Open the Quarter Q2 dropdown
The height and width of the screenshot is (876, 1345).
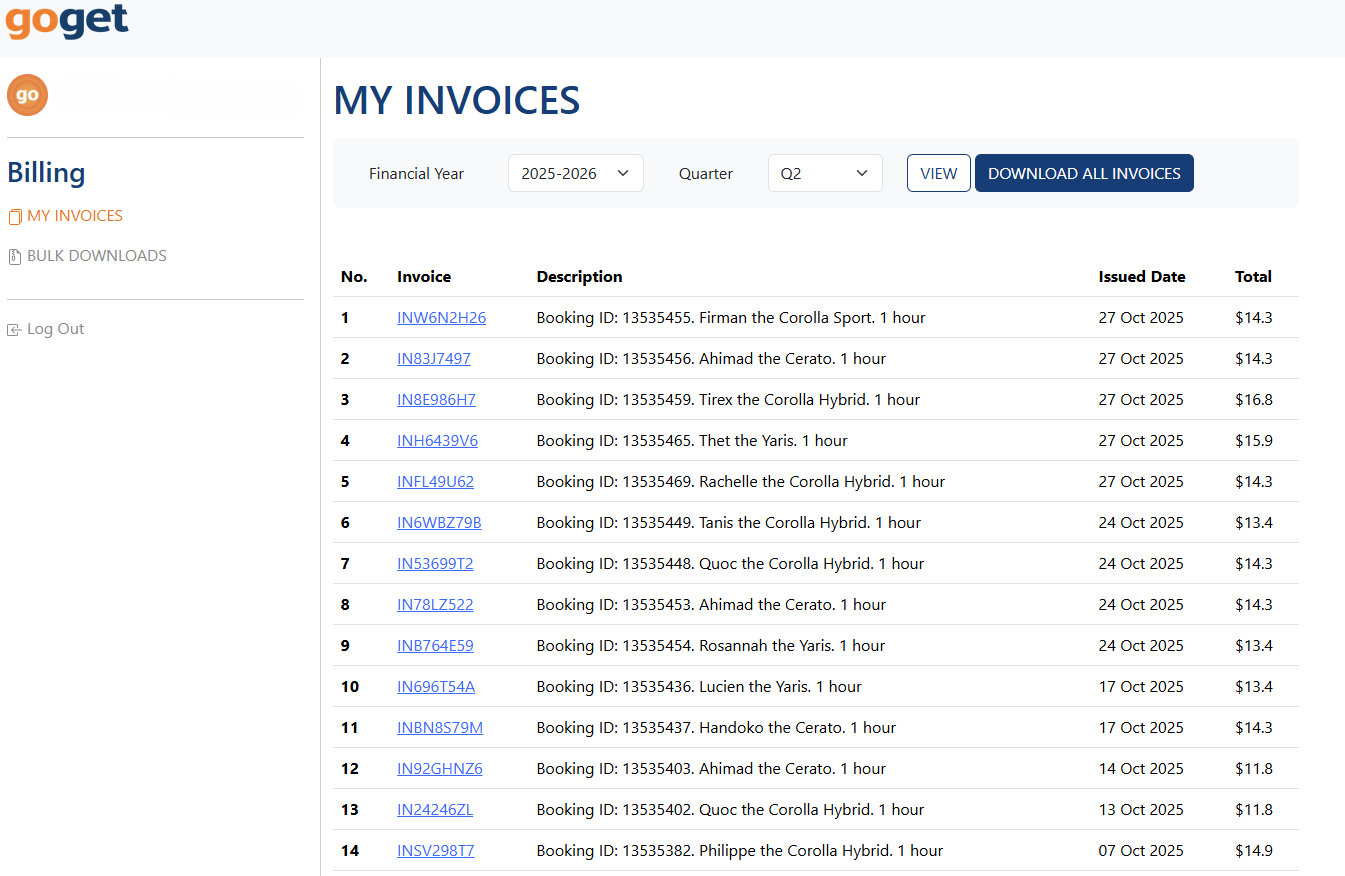[824, 173]
